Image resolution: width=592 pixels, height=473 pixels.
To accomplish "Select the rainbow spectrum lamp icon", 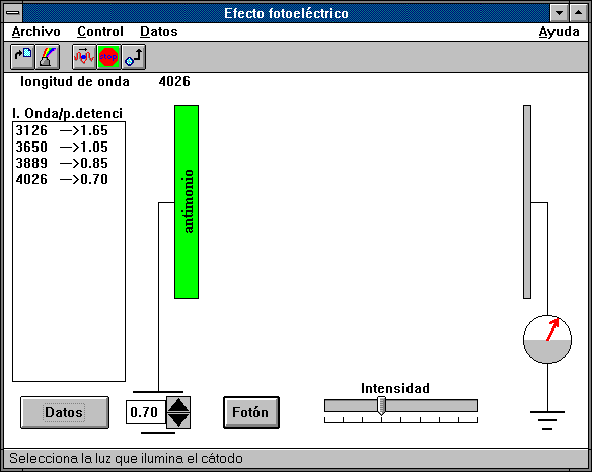I will (x=47, y=57).
